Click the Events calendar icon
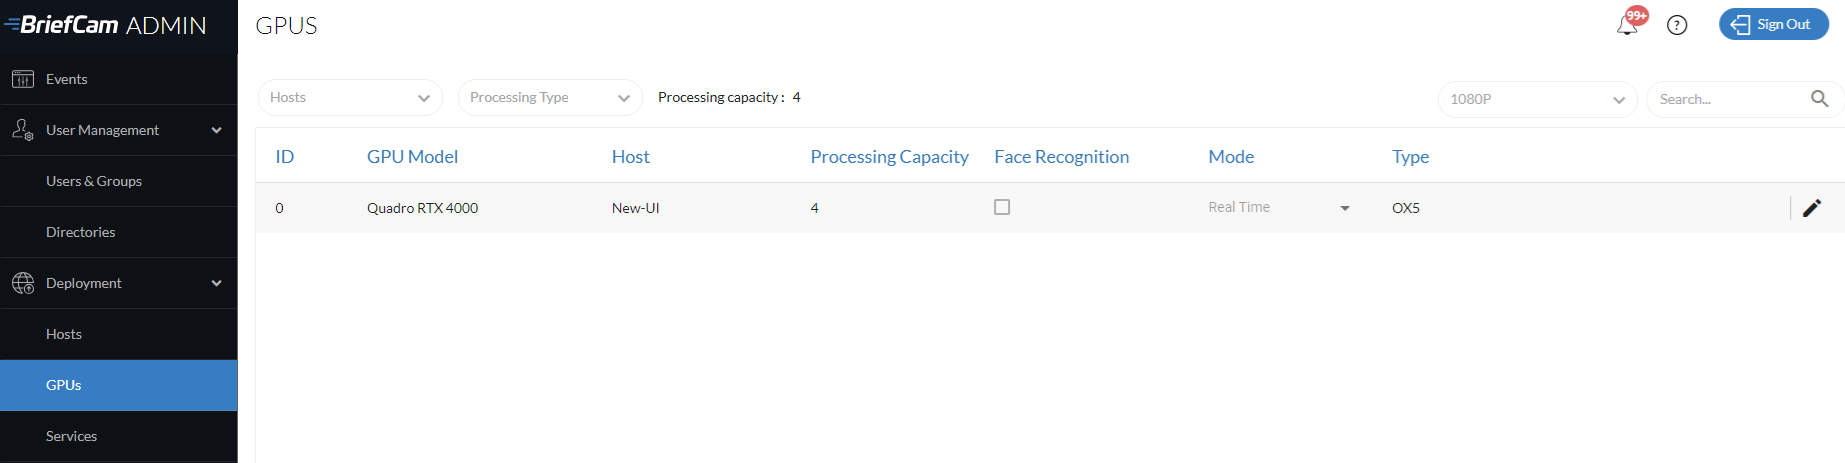This screenshot has width=1845, height=463. [23, 79]
